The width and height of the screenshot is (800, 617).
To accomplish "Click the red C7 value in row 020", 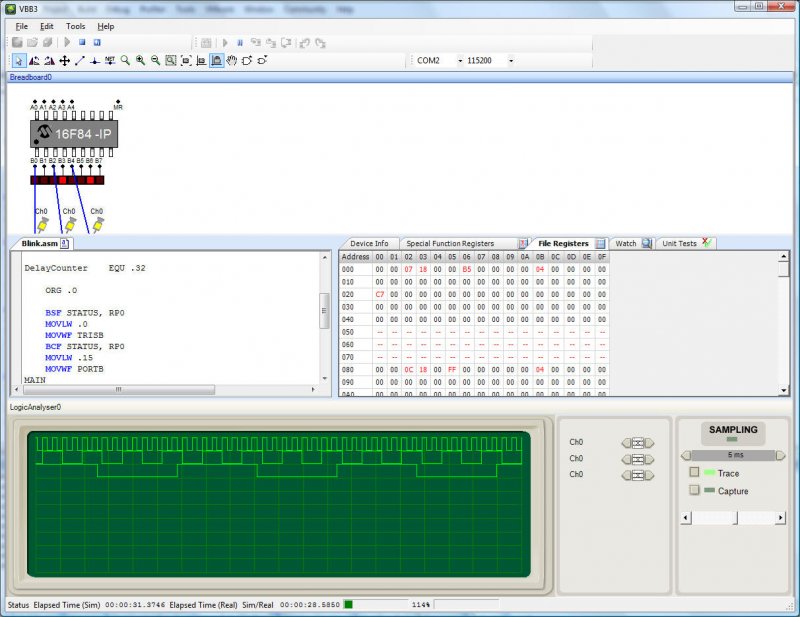I will pyautogui.click(x=380, y=294).
